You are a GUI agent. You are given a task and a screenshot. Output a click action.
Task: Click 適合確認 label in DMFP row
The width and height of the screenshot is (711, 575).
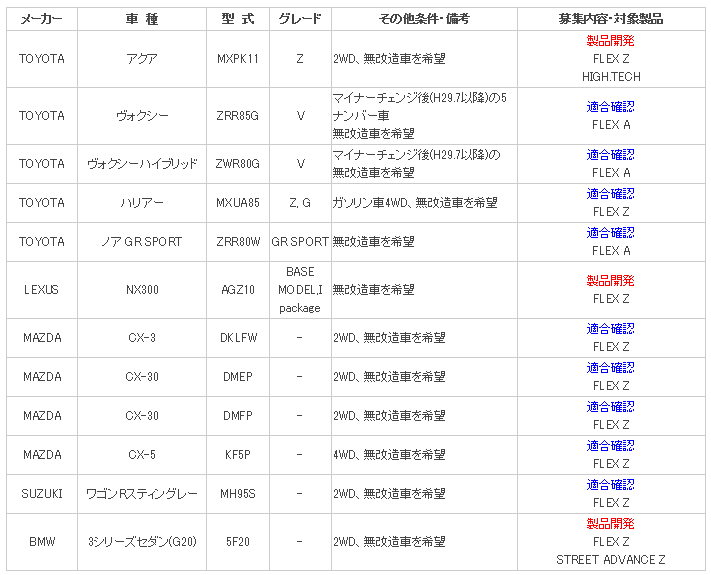[611, 407]
